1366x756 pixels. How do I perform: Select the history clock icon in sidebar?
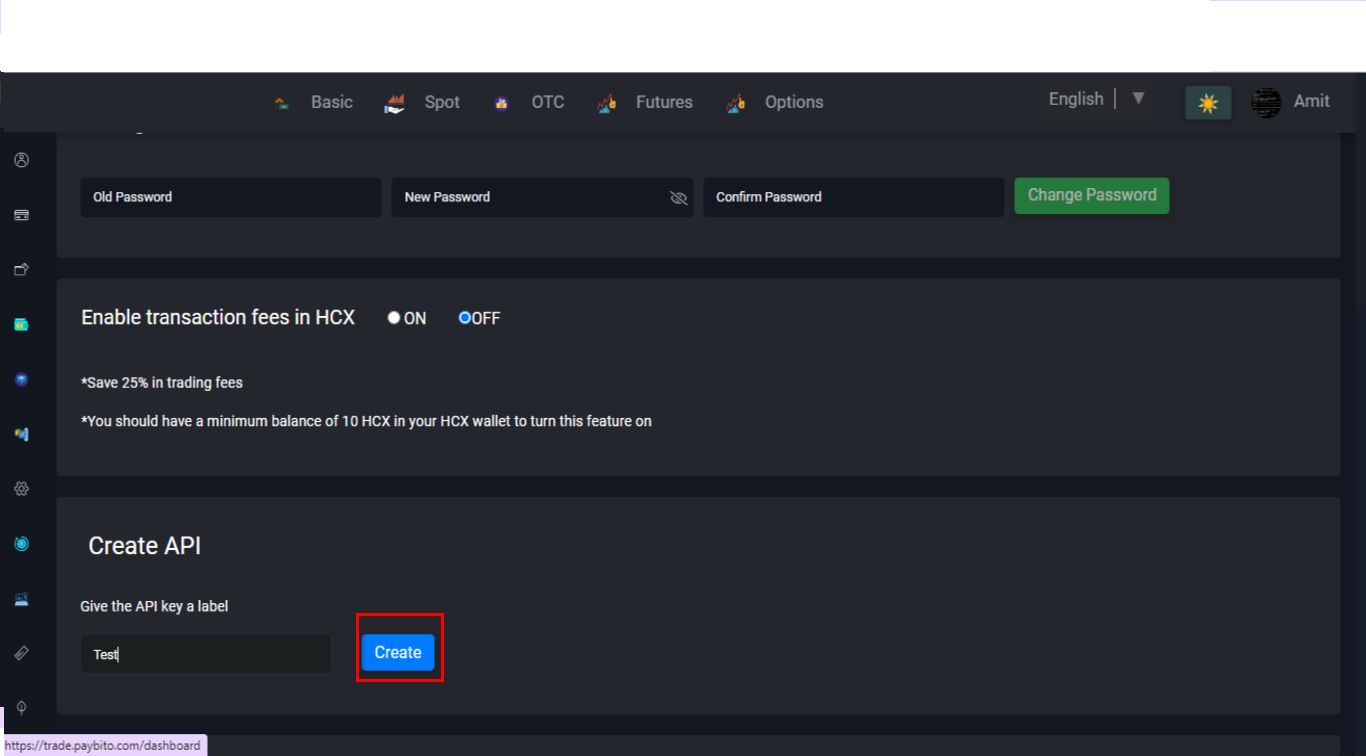21,543
